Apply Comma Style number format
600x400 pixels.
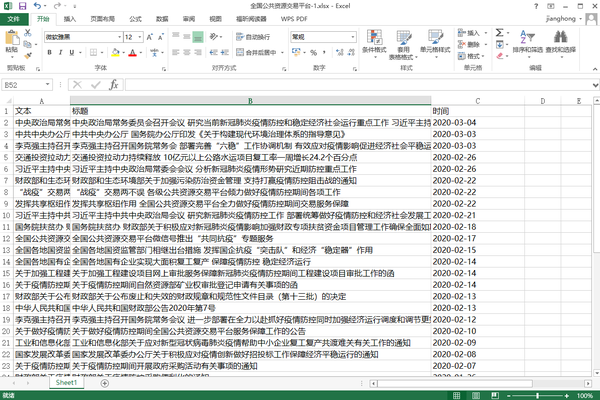324,52
